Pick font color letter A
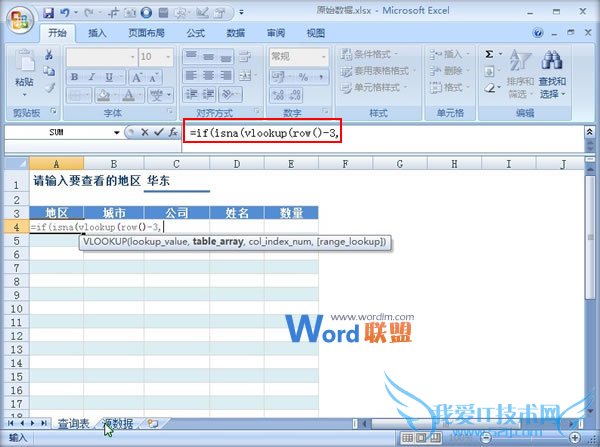This screenshot has height=447, width=600. 129,95
